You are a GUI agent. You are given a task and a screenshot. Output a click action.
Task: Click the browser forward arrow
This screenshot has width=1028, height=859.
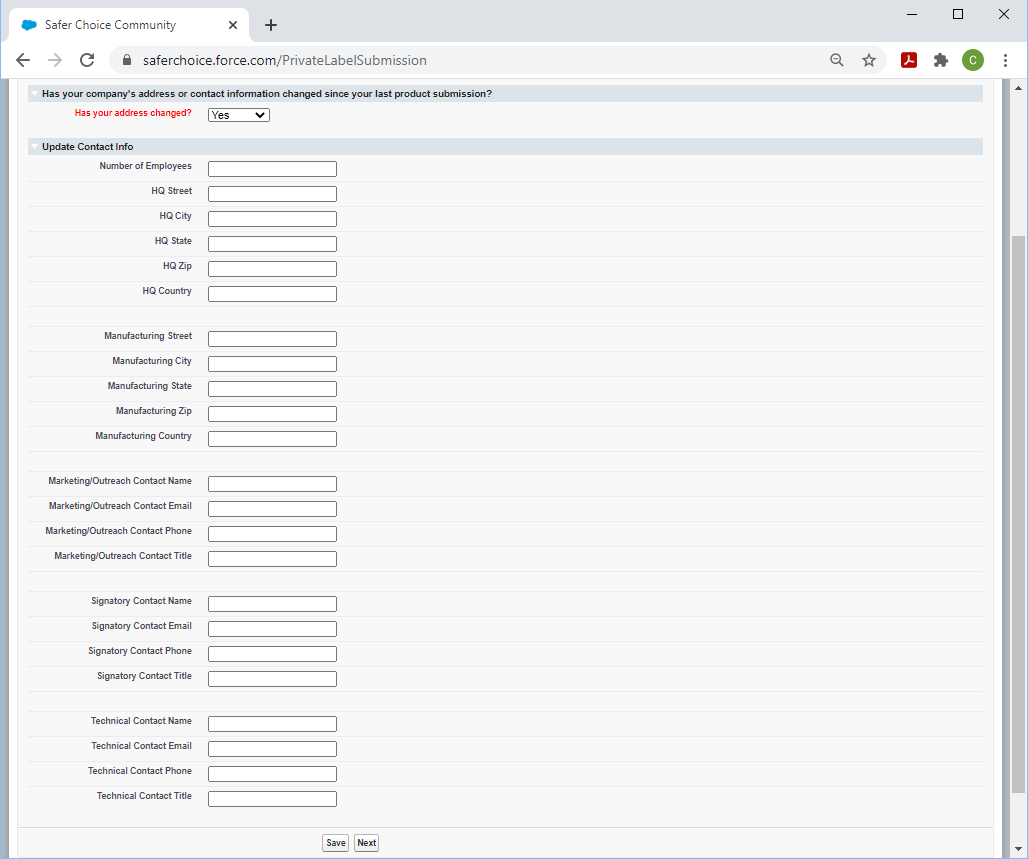click(55, 60)
